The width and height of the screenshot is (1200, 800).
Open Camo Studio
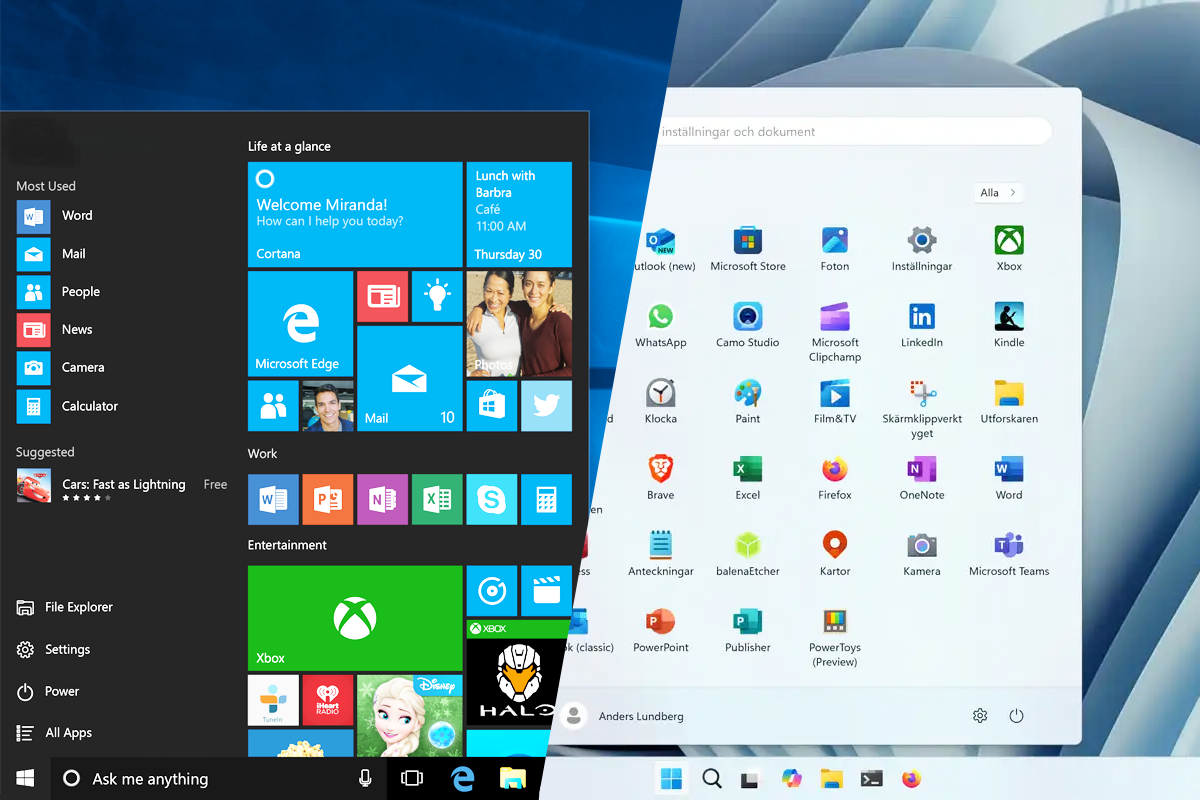pos(747,318)
